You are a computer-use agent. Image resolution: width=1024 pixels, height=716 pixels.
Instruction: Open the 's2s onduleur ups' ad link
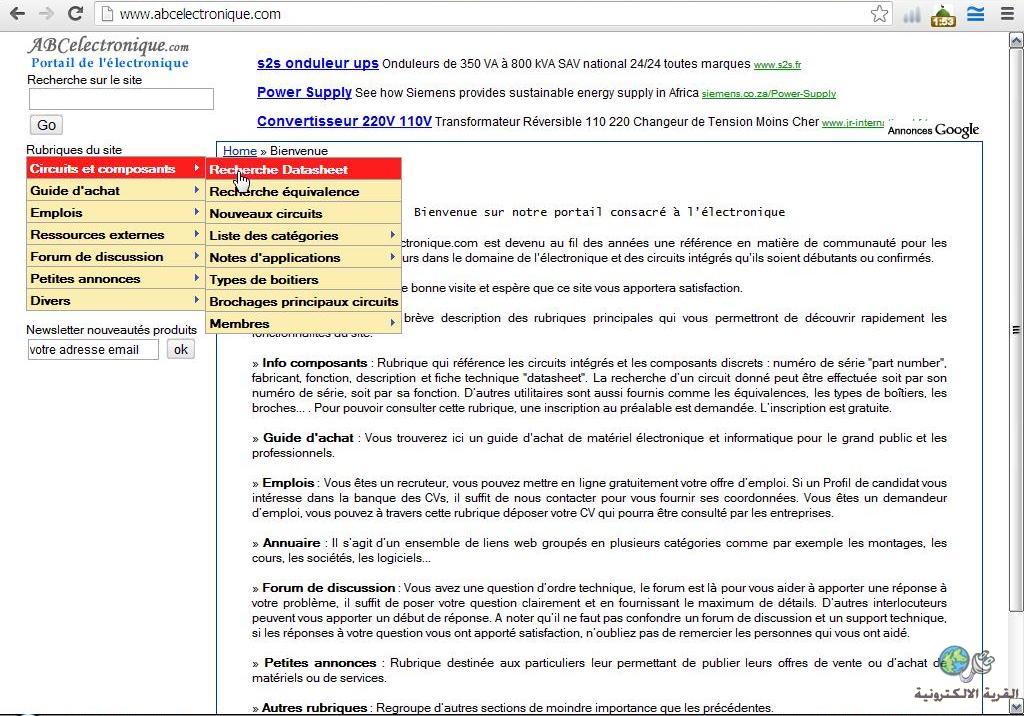pyautogui.click(x=317, y=63)
